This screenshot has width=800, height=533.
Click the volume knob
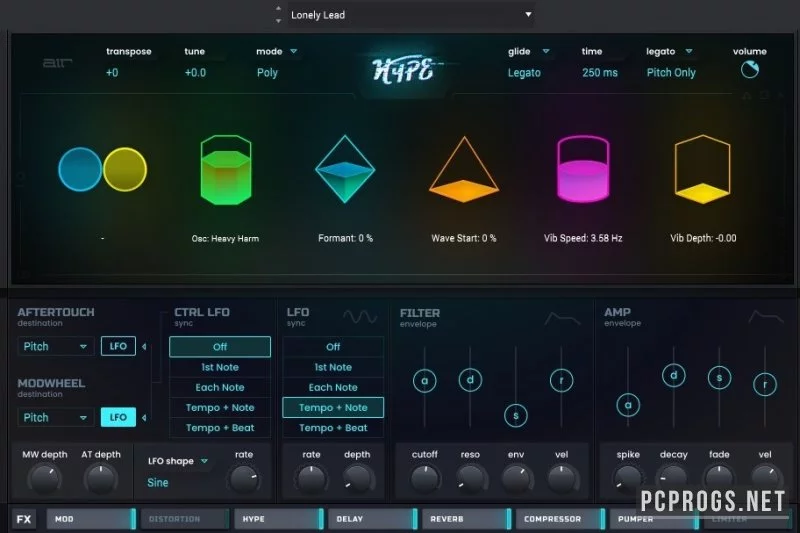click(x=749, y=70)
